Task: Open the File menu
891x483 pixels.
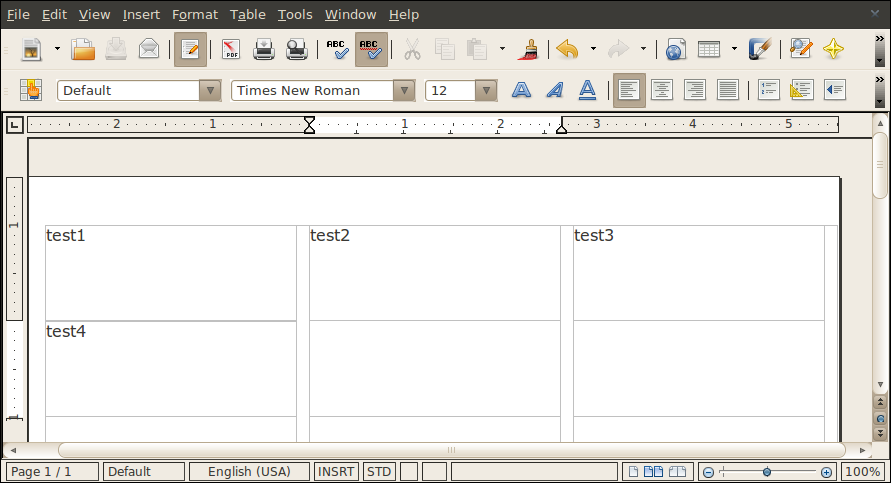Action: click(x=18, y=15)
